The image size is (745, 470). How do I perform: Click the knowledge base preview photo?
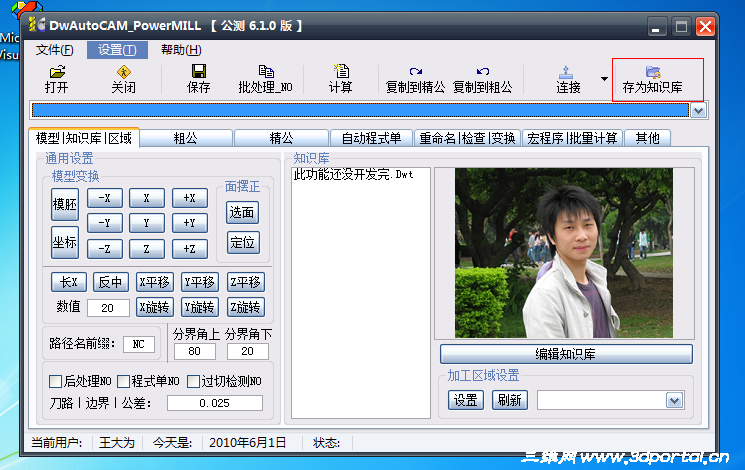tap(564, 253)
